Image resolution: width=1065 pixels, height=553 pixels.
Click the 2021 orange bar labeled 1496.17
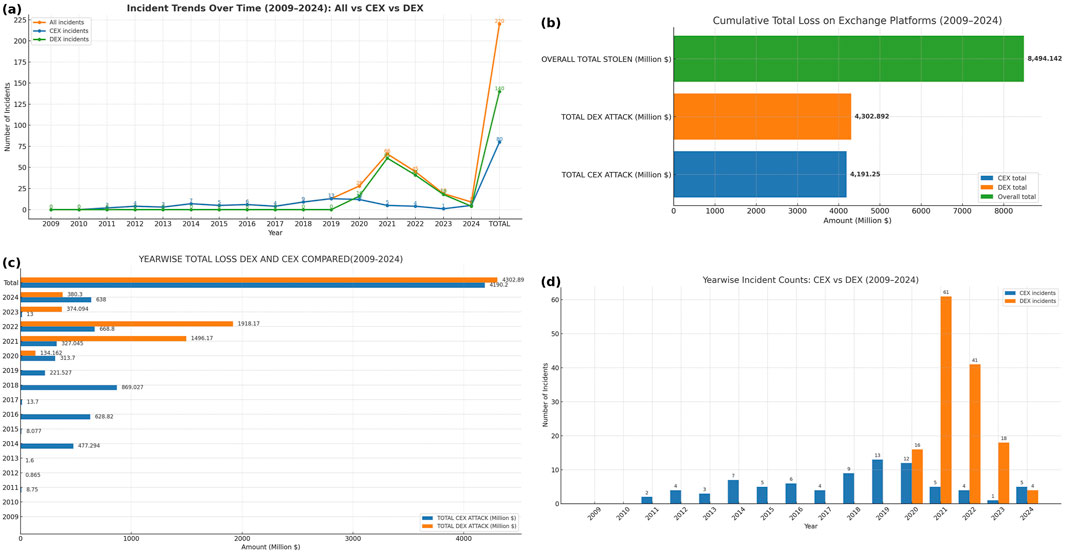[103, 338]
